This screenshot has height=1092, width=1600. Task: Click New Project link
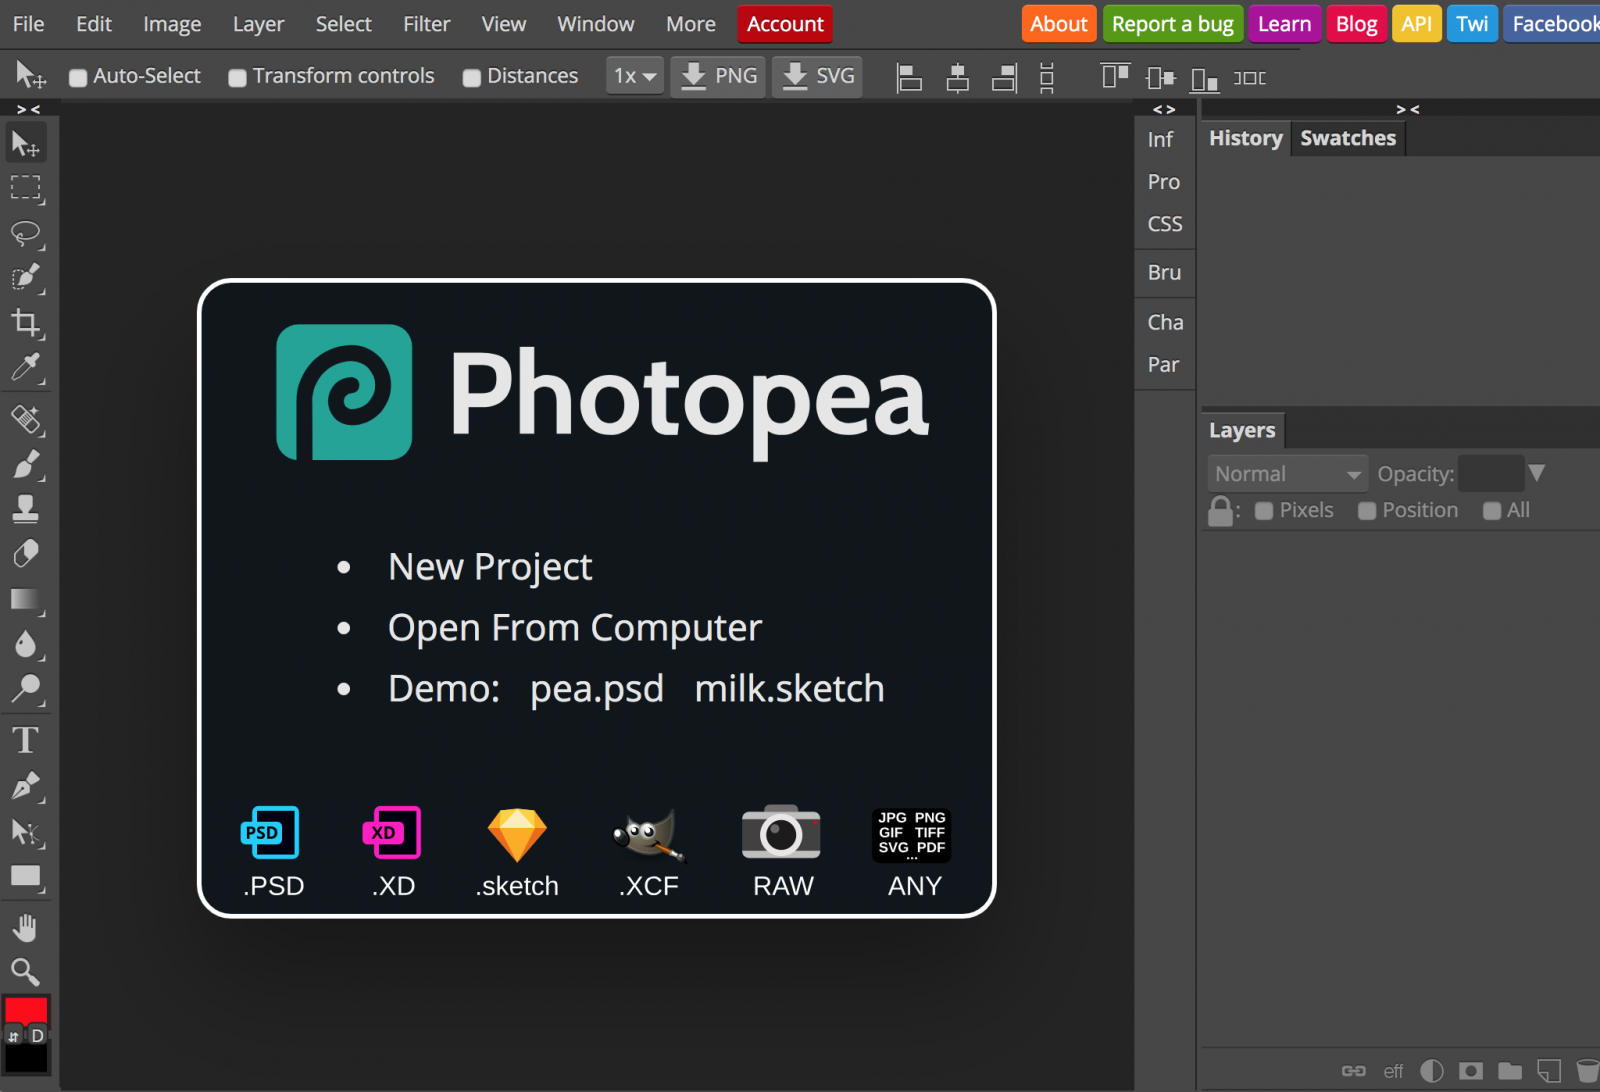490,567
